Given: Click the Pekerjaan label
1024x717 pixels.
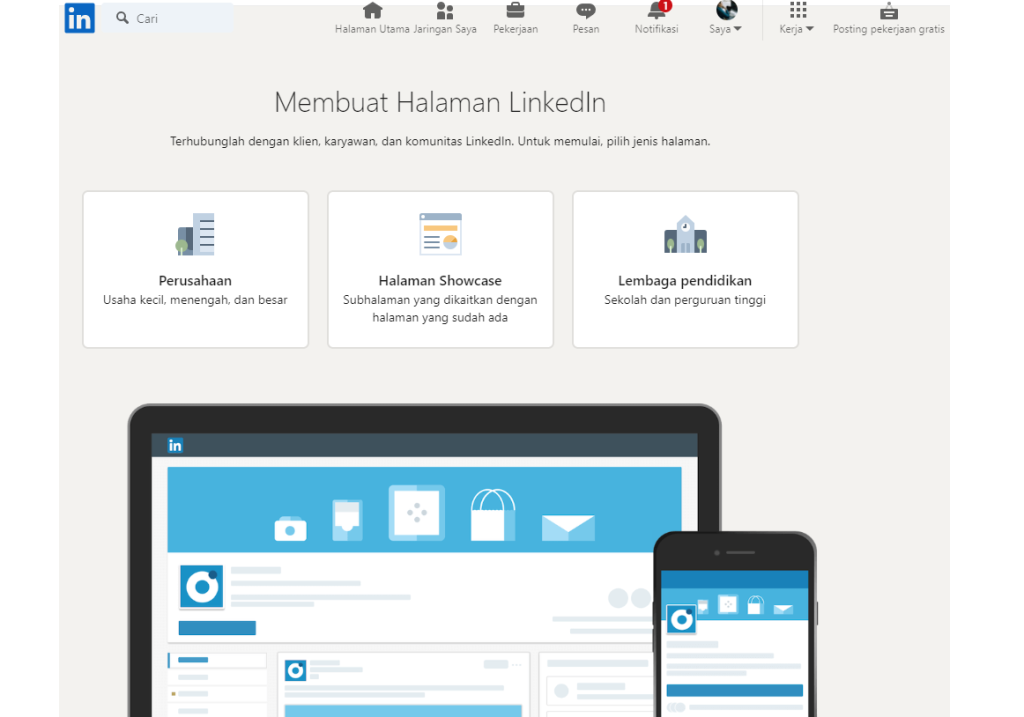Looking at the screenshot, I should 515,29.
